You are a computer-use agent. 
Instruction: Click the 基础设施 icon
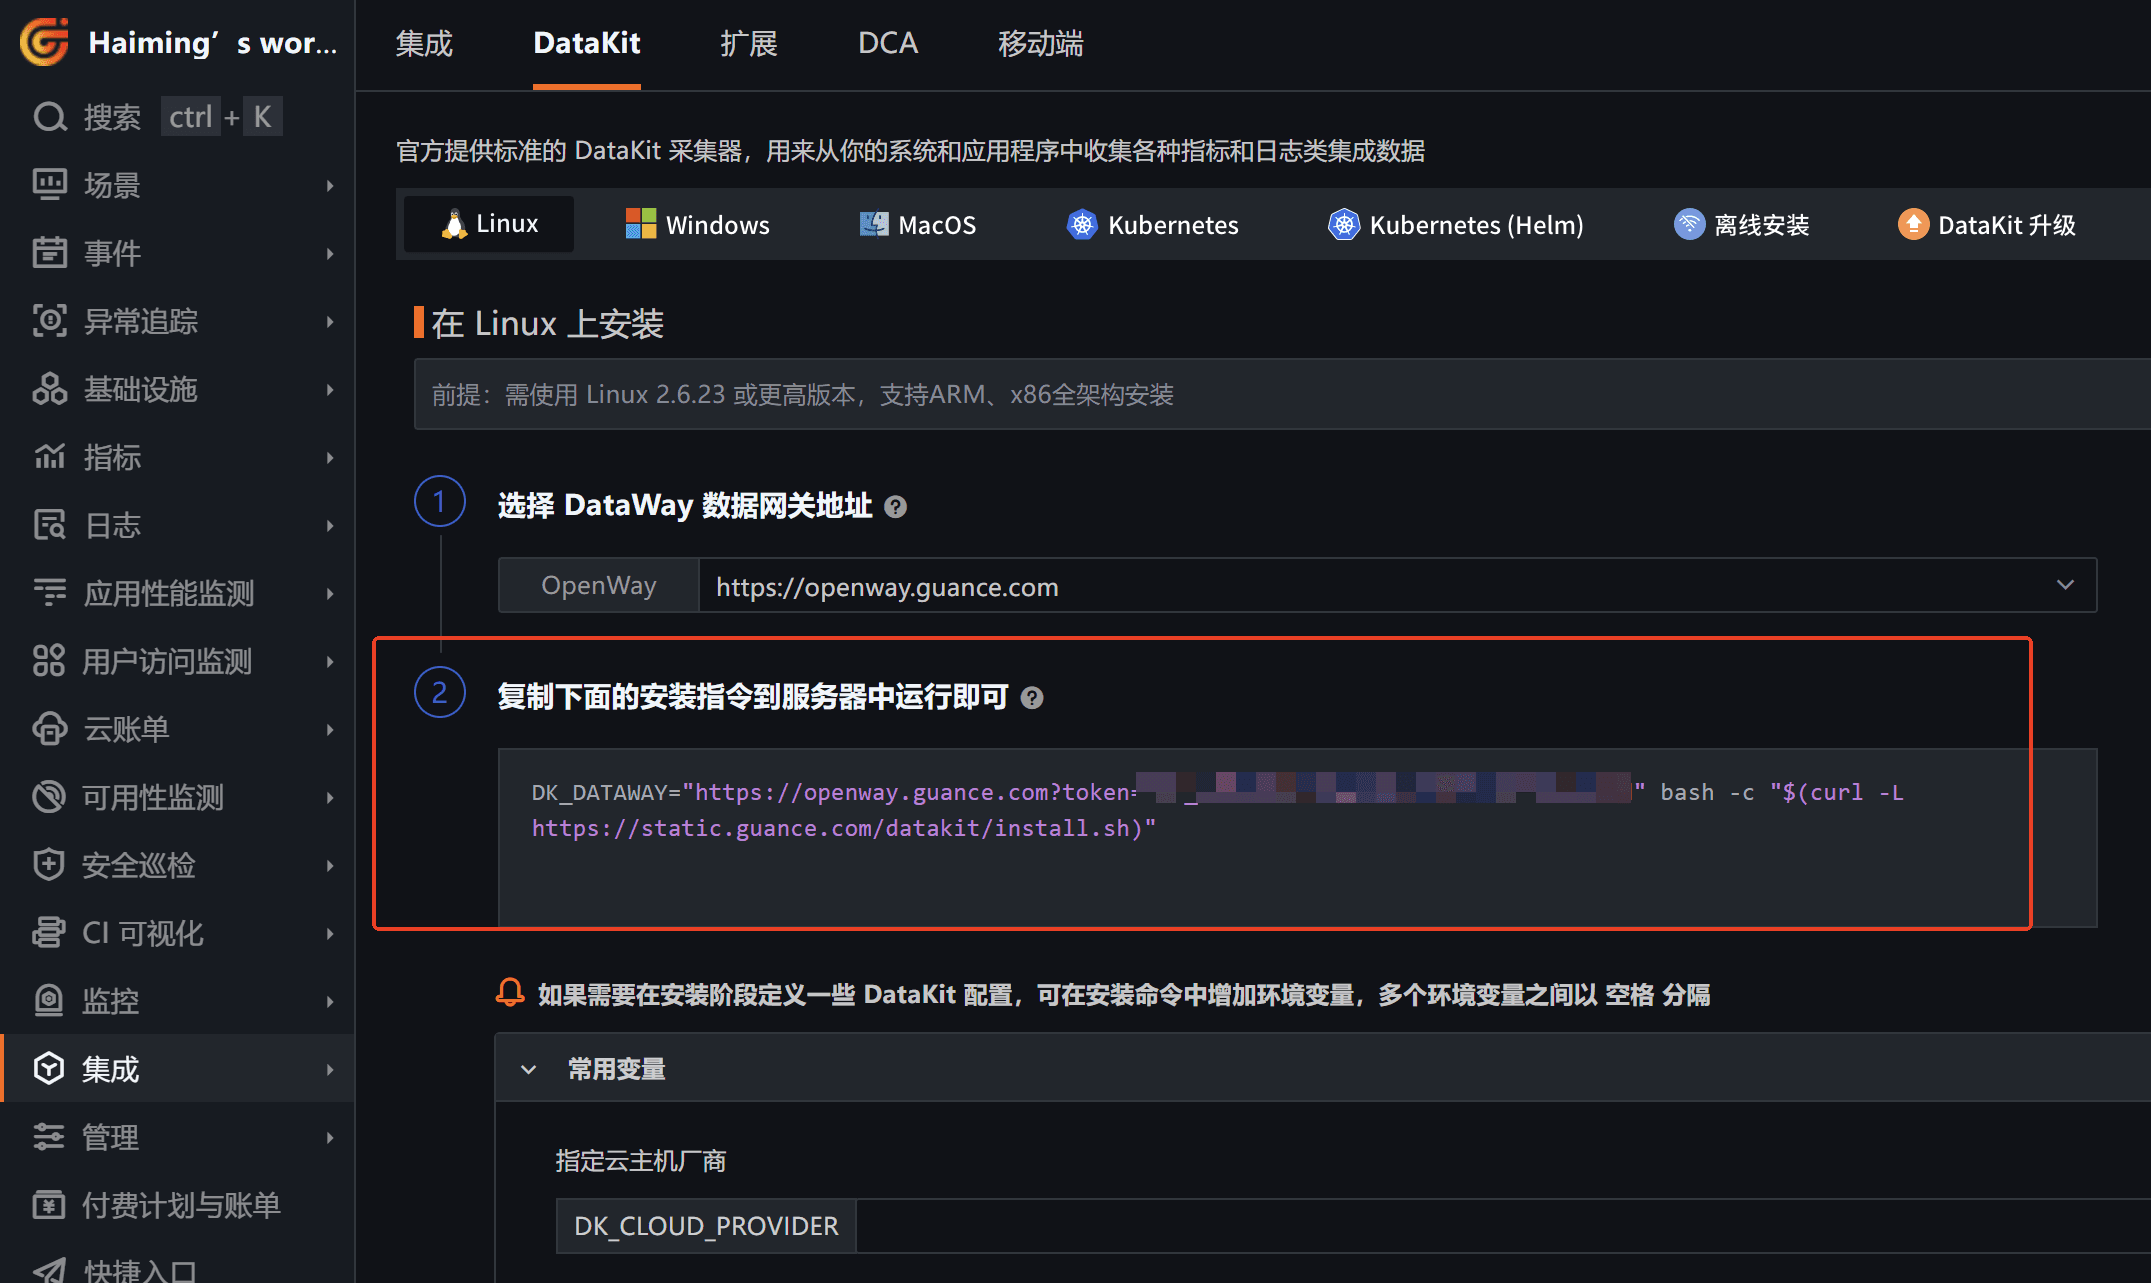pyautogui.click(x=49, y=389)
